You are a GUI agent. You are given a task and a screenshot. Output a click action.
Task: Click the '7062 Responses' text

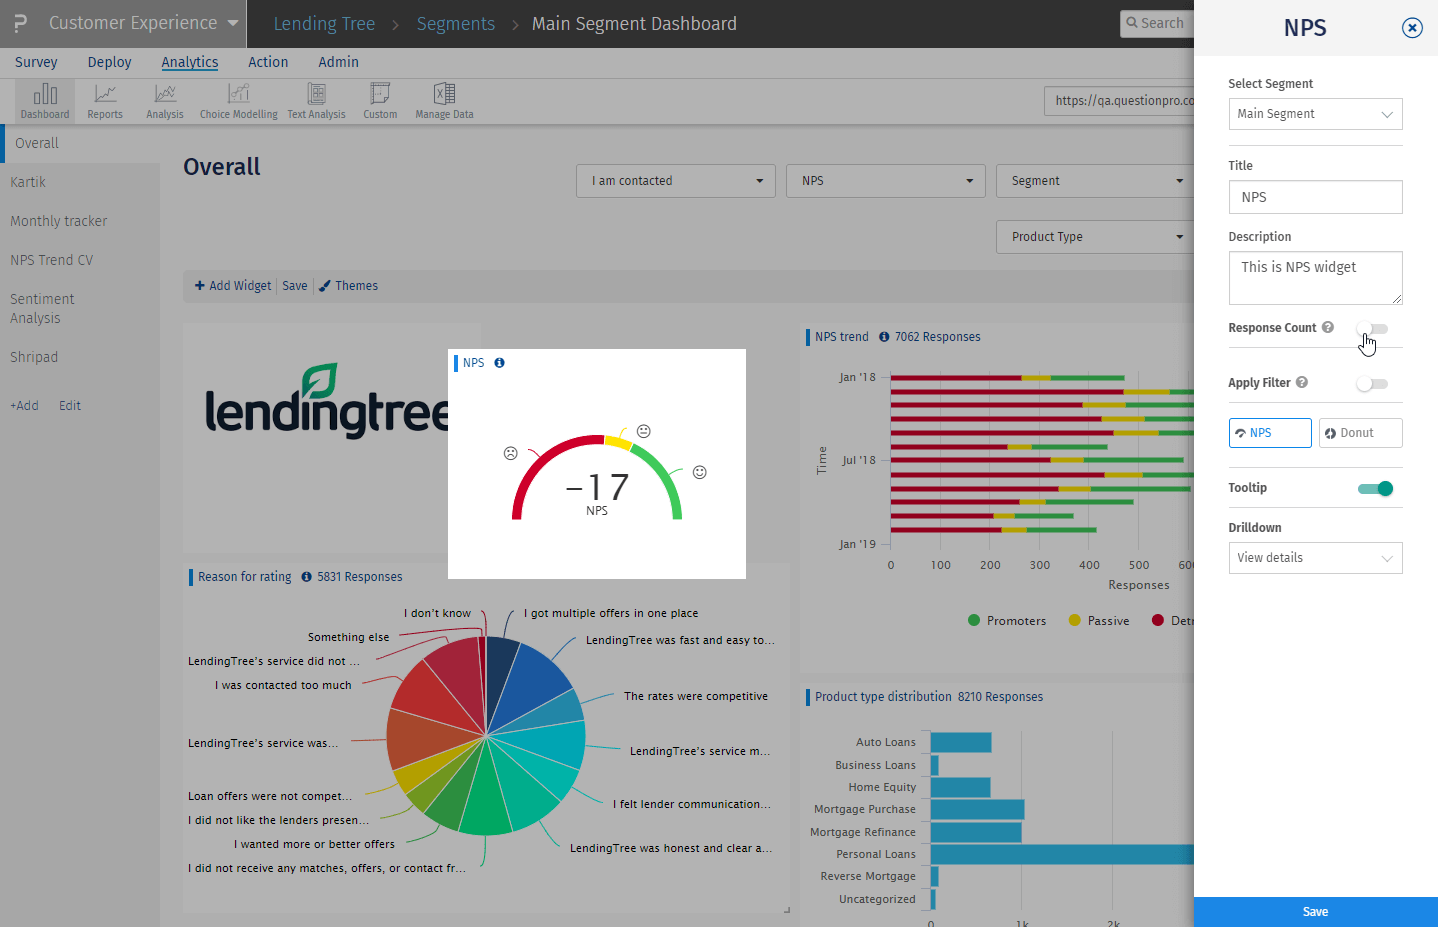(938, 337)
